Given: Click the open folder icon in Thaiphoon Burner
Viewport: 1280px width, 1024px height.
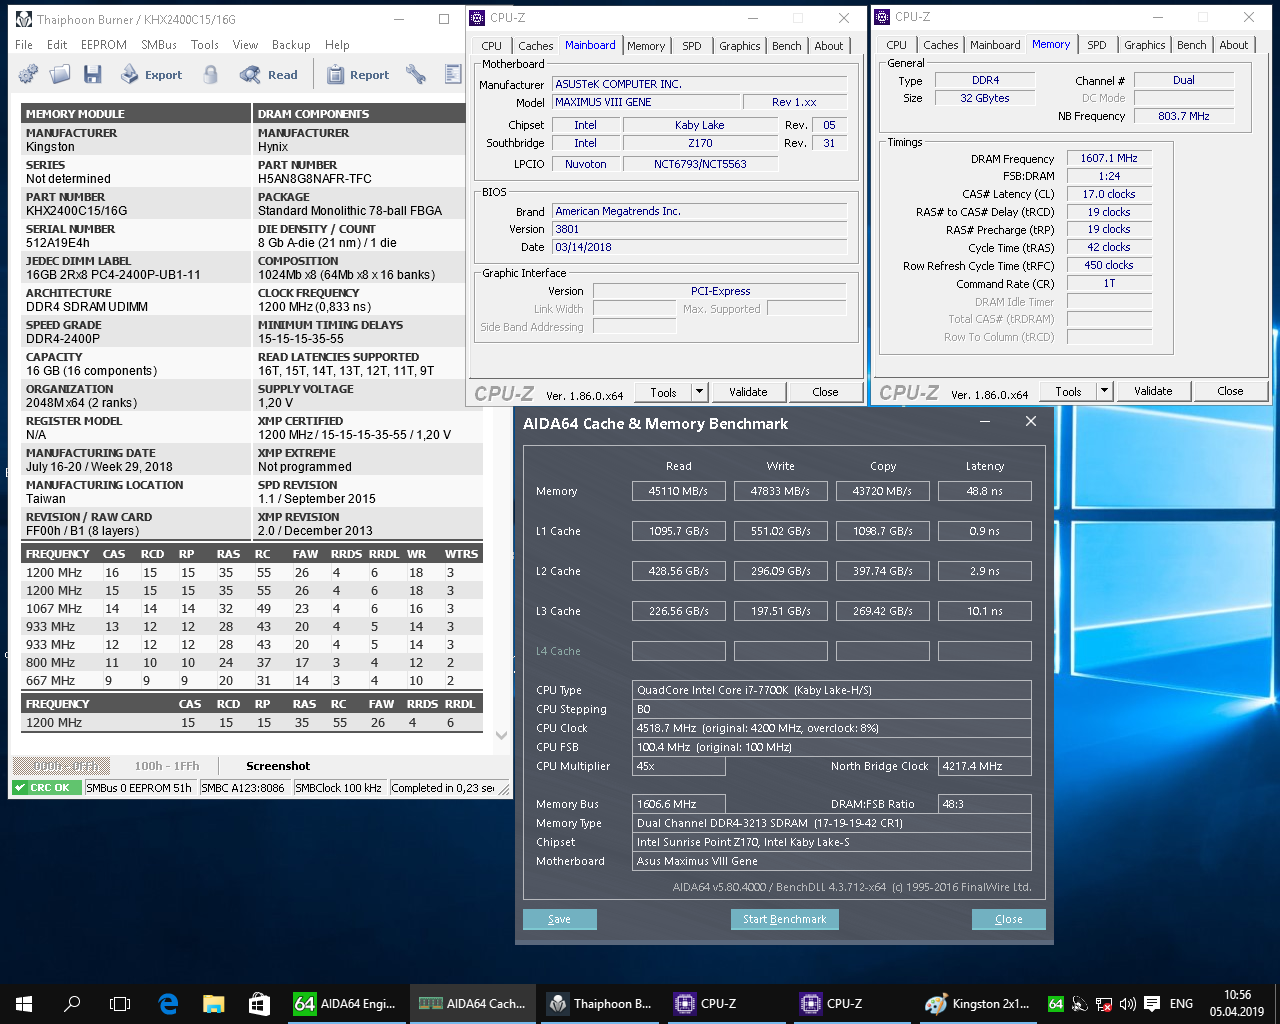Looking at the screenshot, I should pyautogui.click(x=60, y=75).
